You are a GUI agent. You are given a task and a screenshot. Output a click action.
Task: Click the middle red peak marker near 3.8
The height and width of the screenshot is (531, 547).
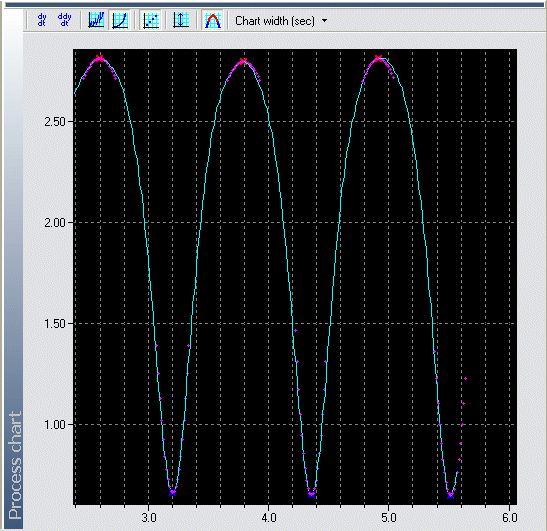[x=243, y=61]
